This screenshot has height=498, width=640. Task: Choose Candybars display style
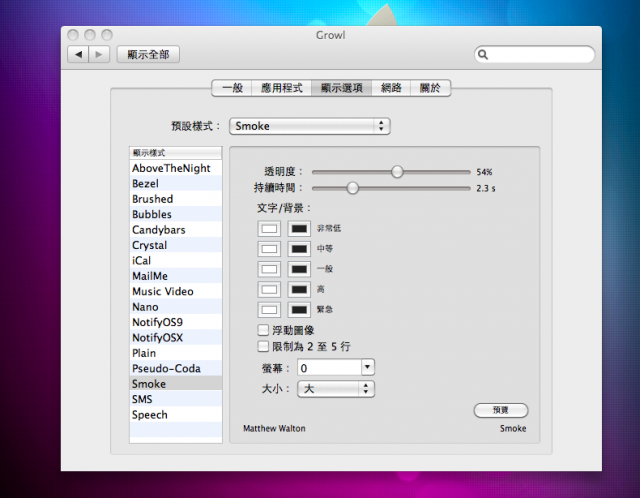coord(176,230)
